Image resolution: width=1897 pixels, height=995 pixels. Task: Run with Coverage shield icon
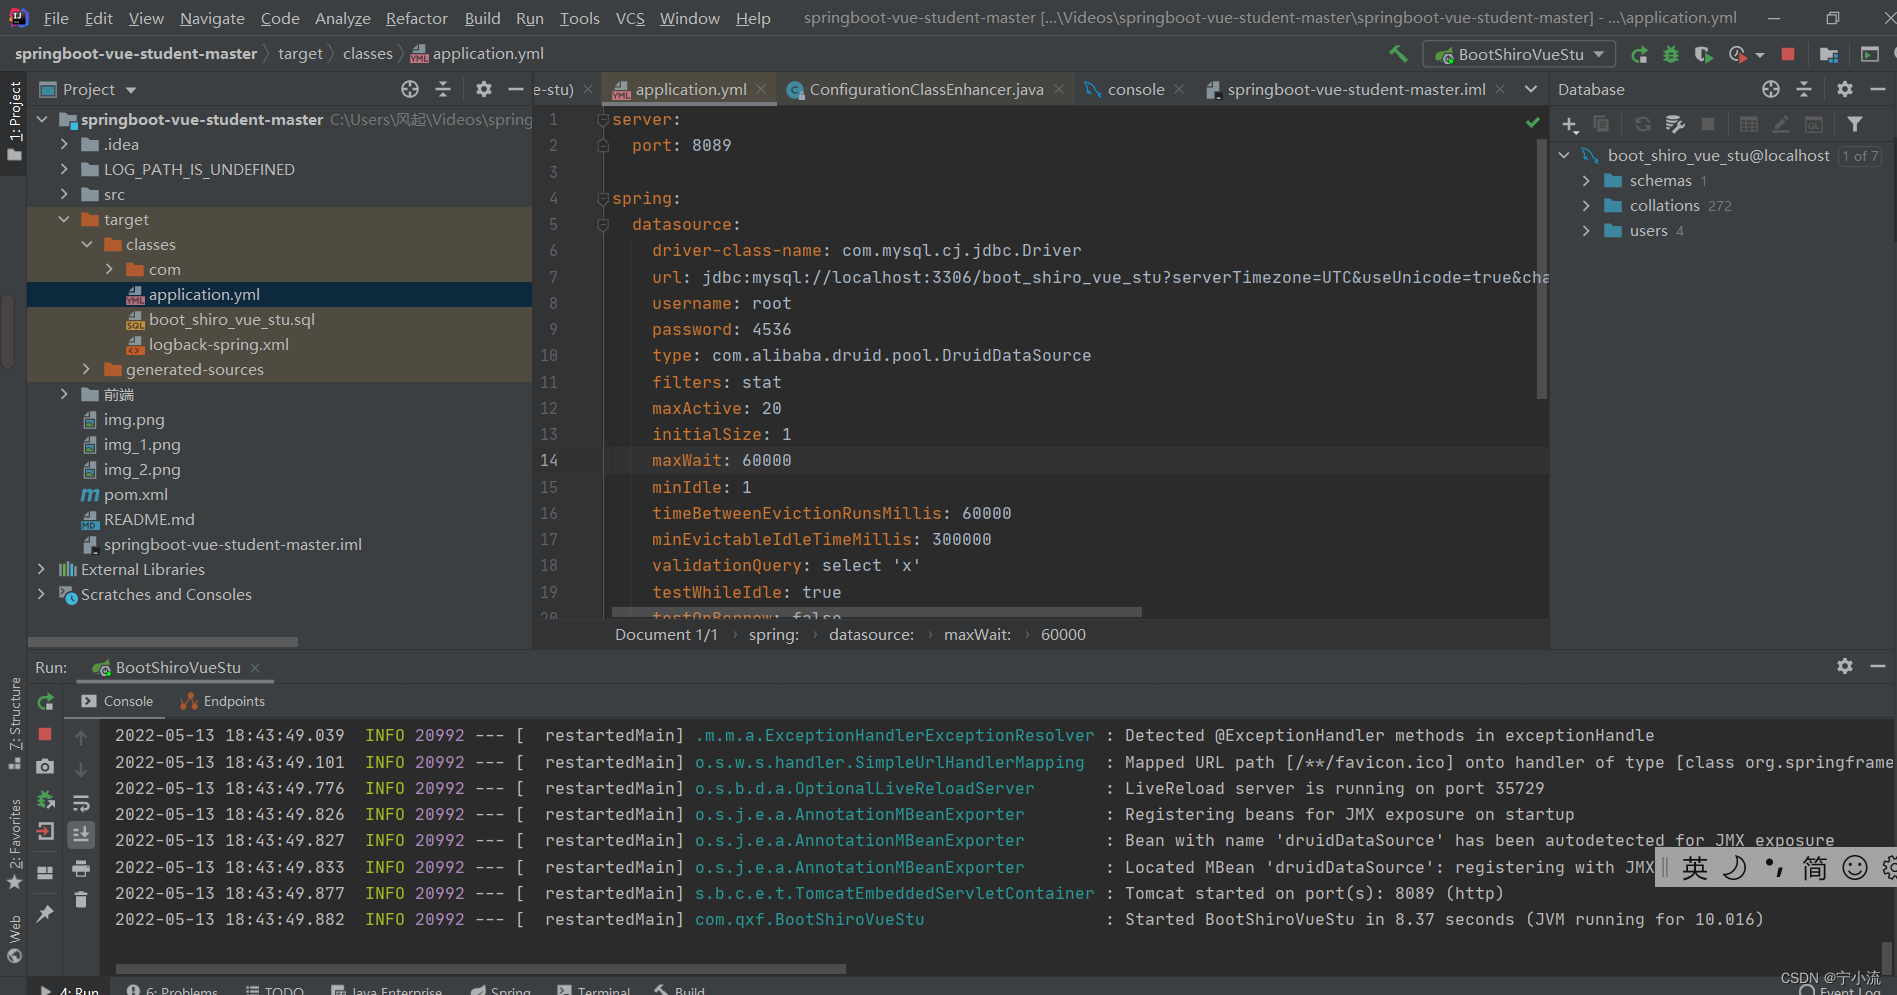(1703, 54)
